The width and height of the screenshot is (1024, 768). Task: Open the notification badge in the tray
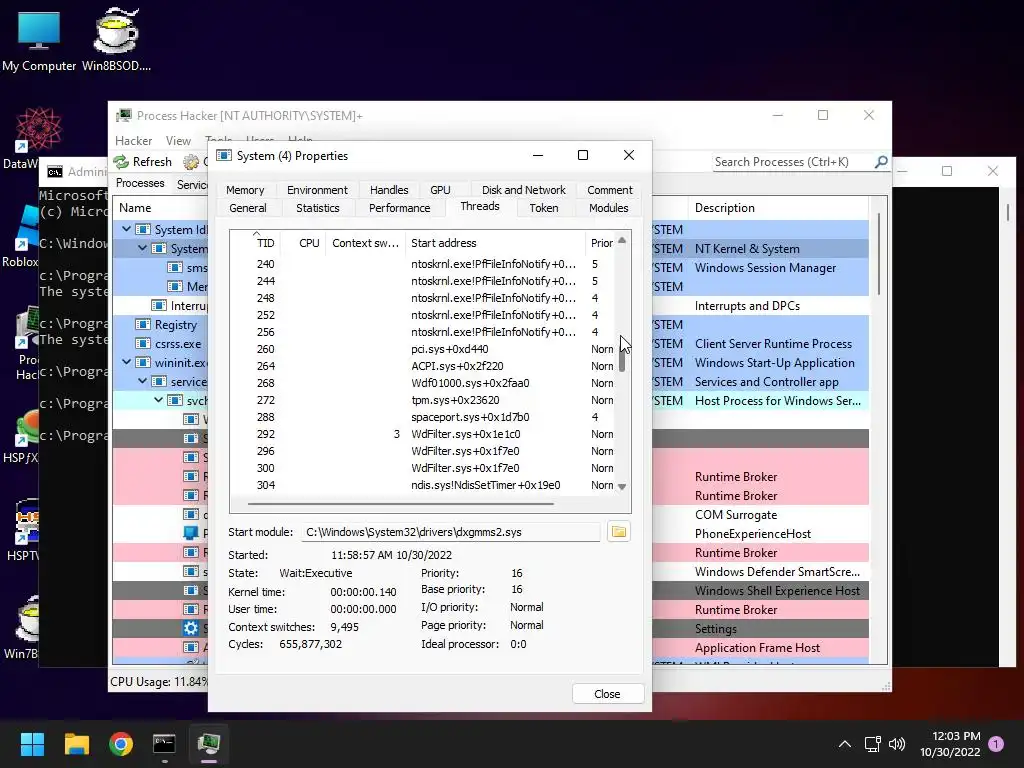(x=996, y=743)
